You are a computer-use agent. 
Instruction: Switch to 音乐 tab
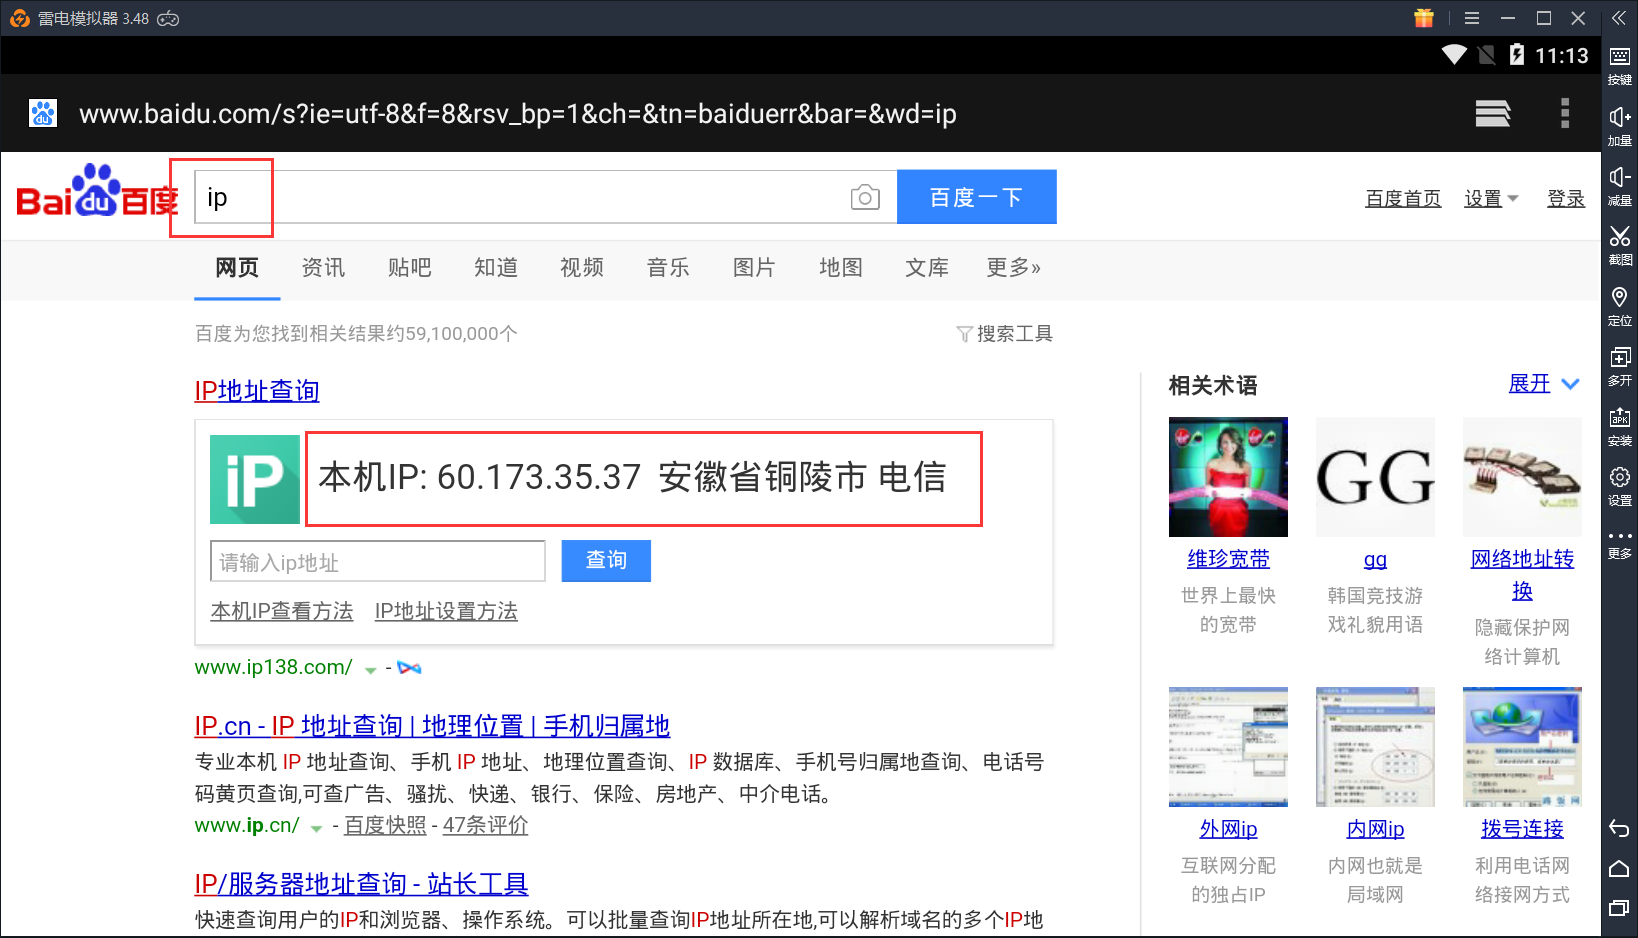click(668, 267)
